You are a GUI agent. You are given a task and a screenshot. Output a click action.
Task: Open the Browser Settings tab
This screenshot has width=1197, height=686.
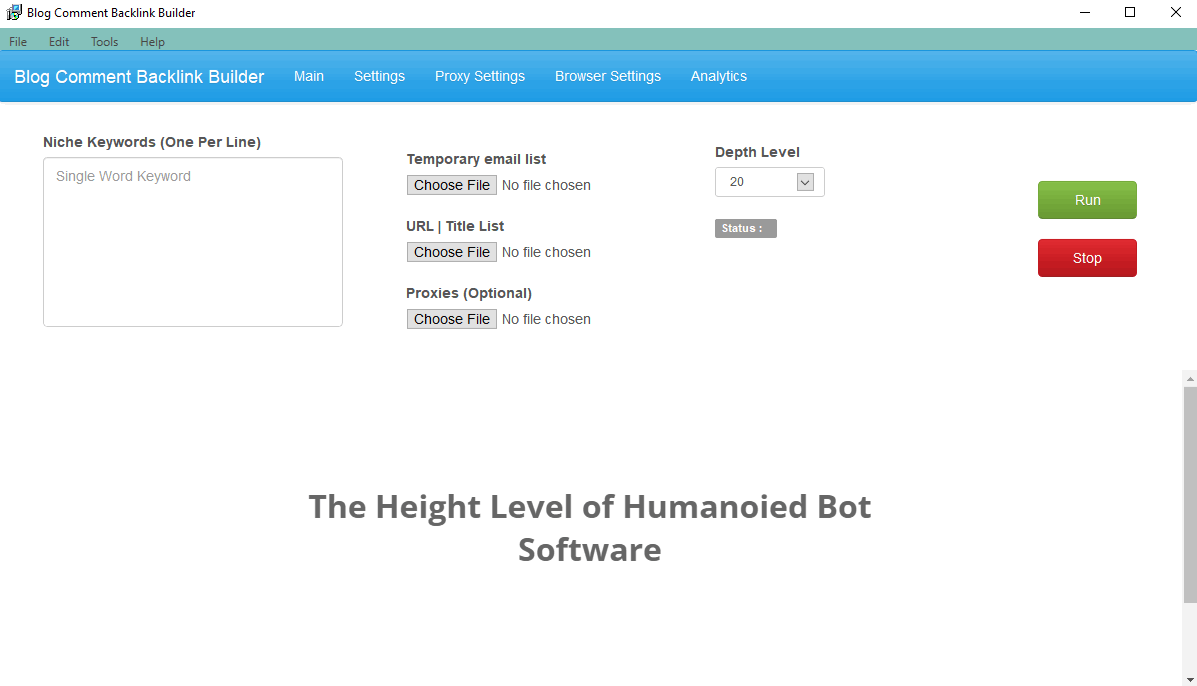607,76
